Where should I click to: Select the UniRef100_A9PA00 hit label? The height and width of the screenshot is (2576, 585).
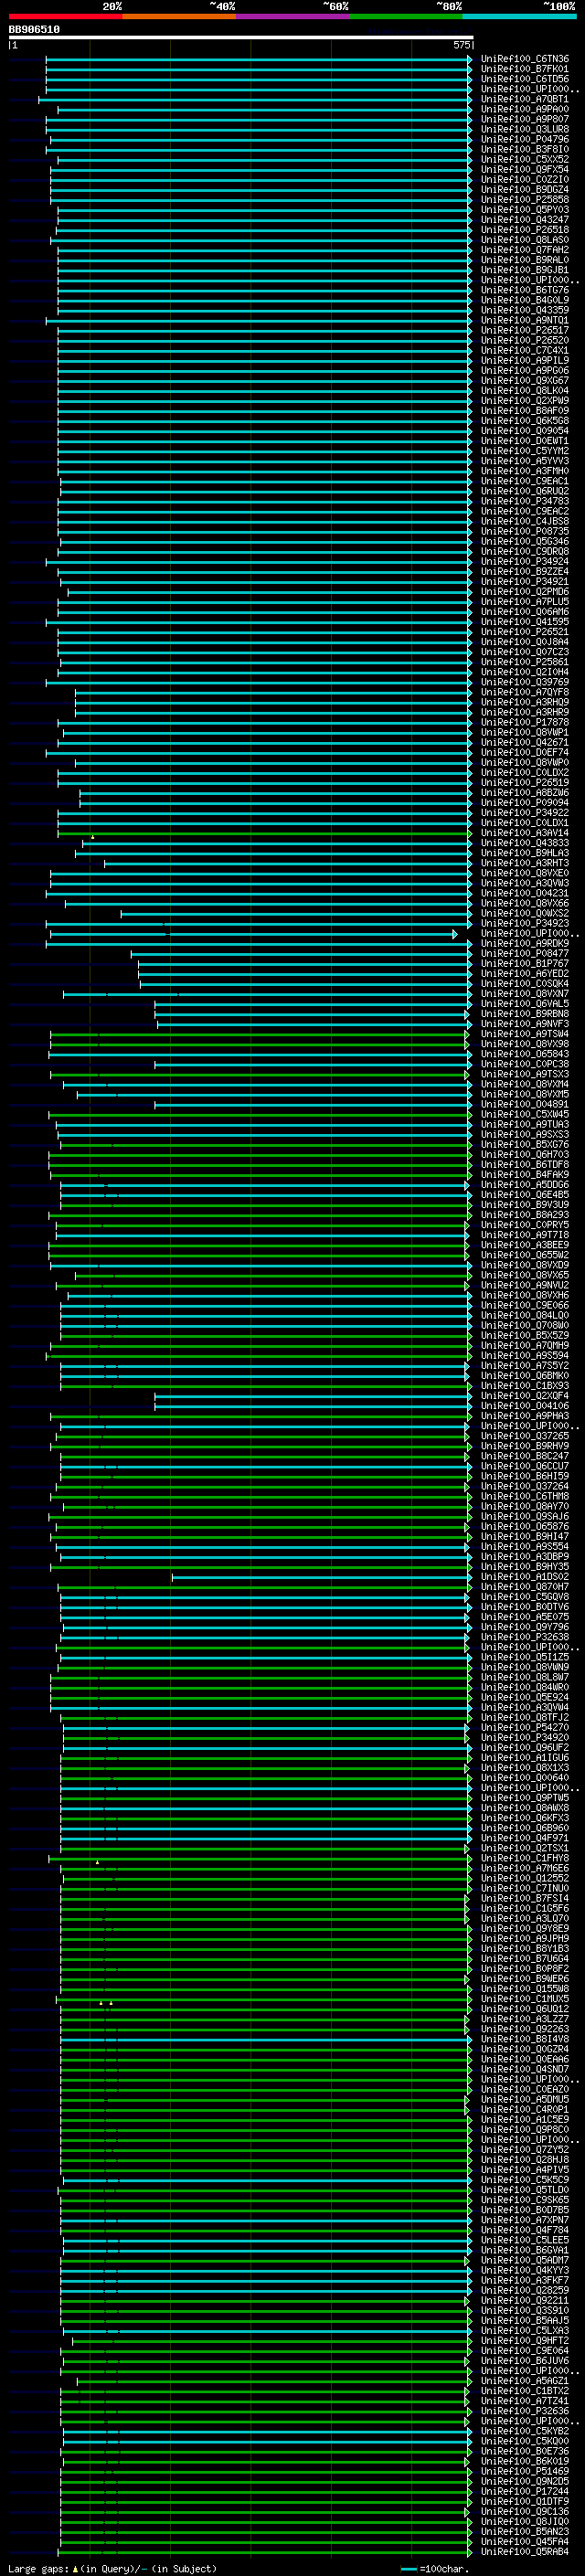(524, 109)
